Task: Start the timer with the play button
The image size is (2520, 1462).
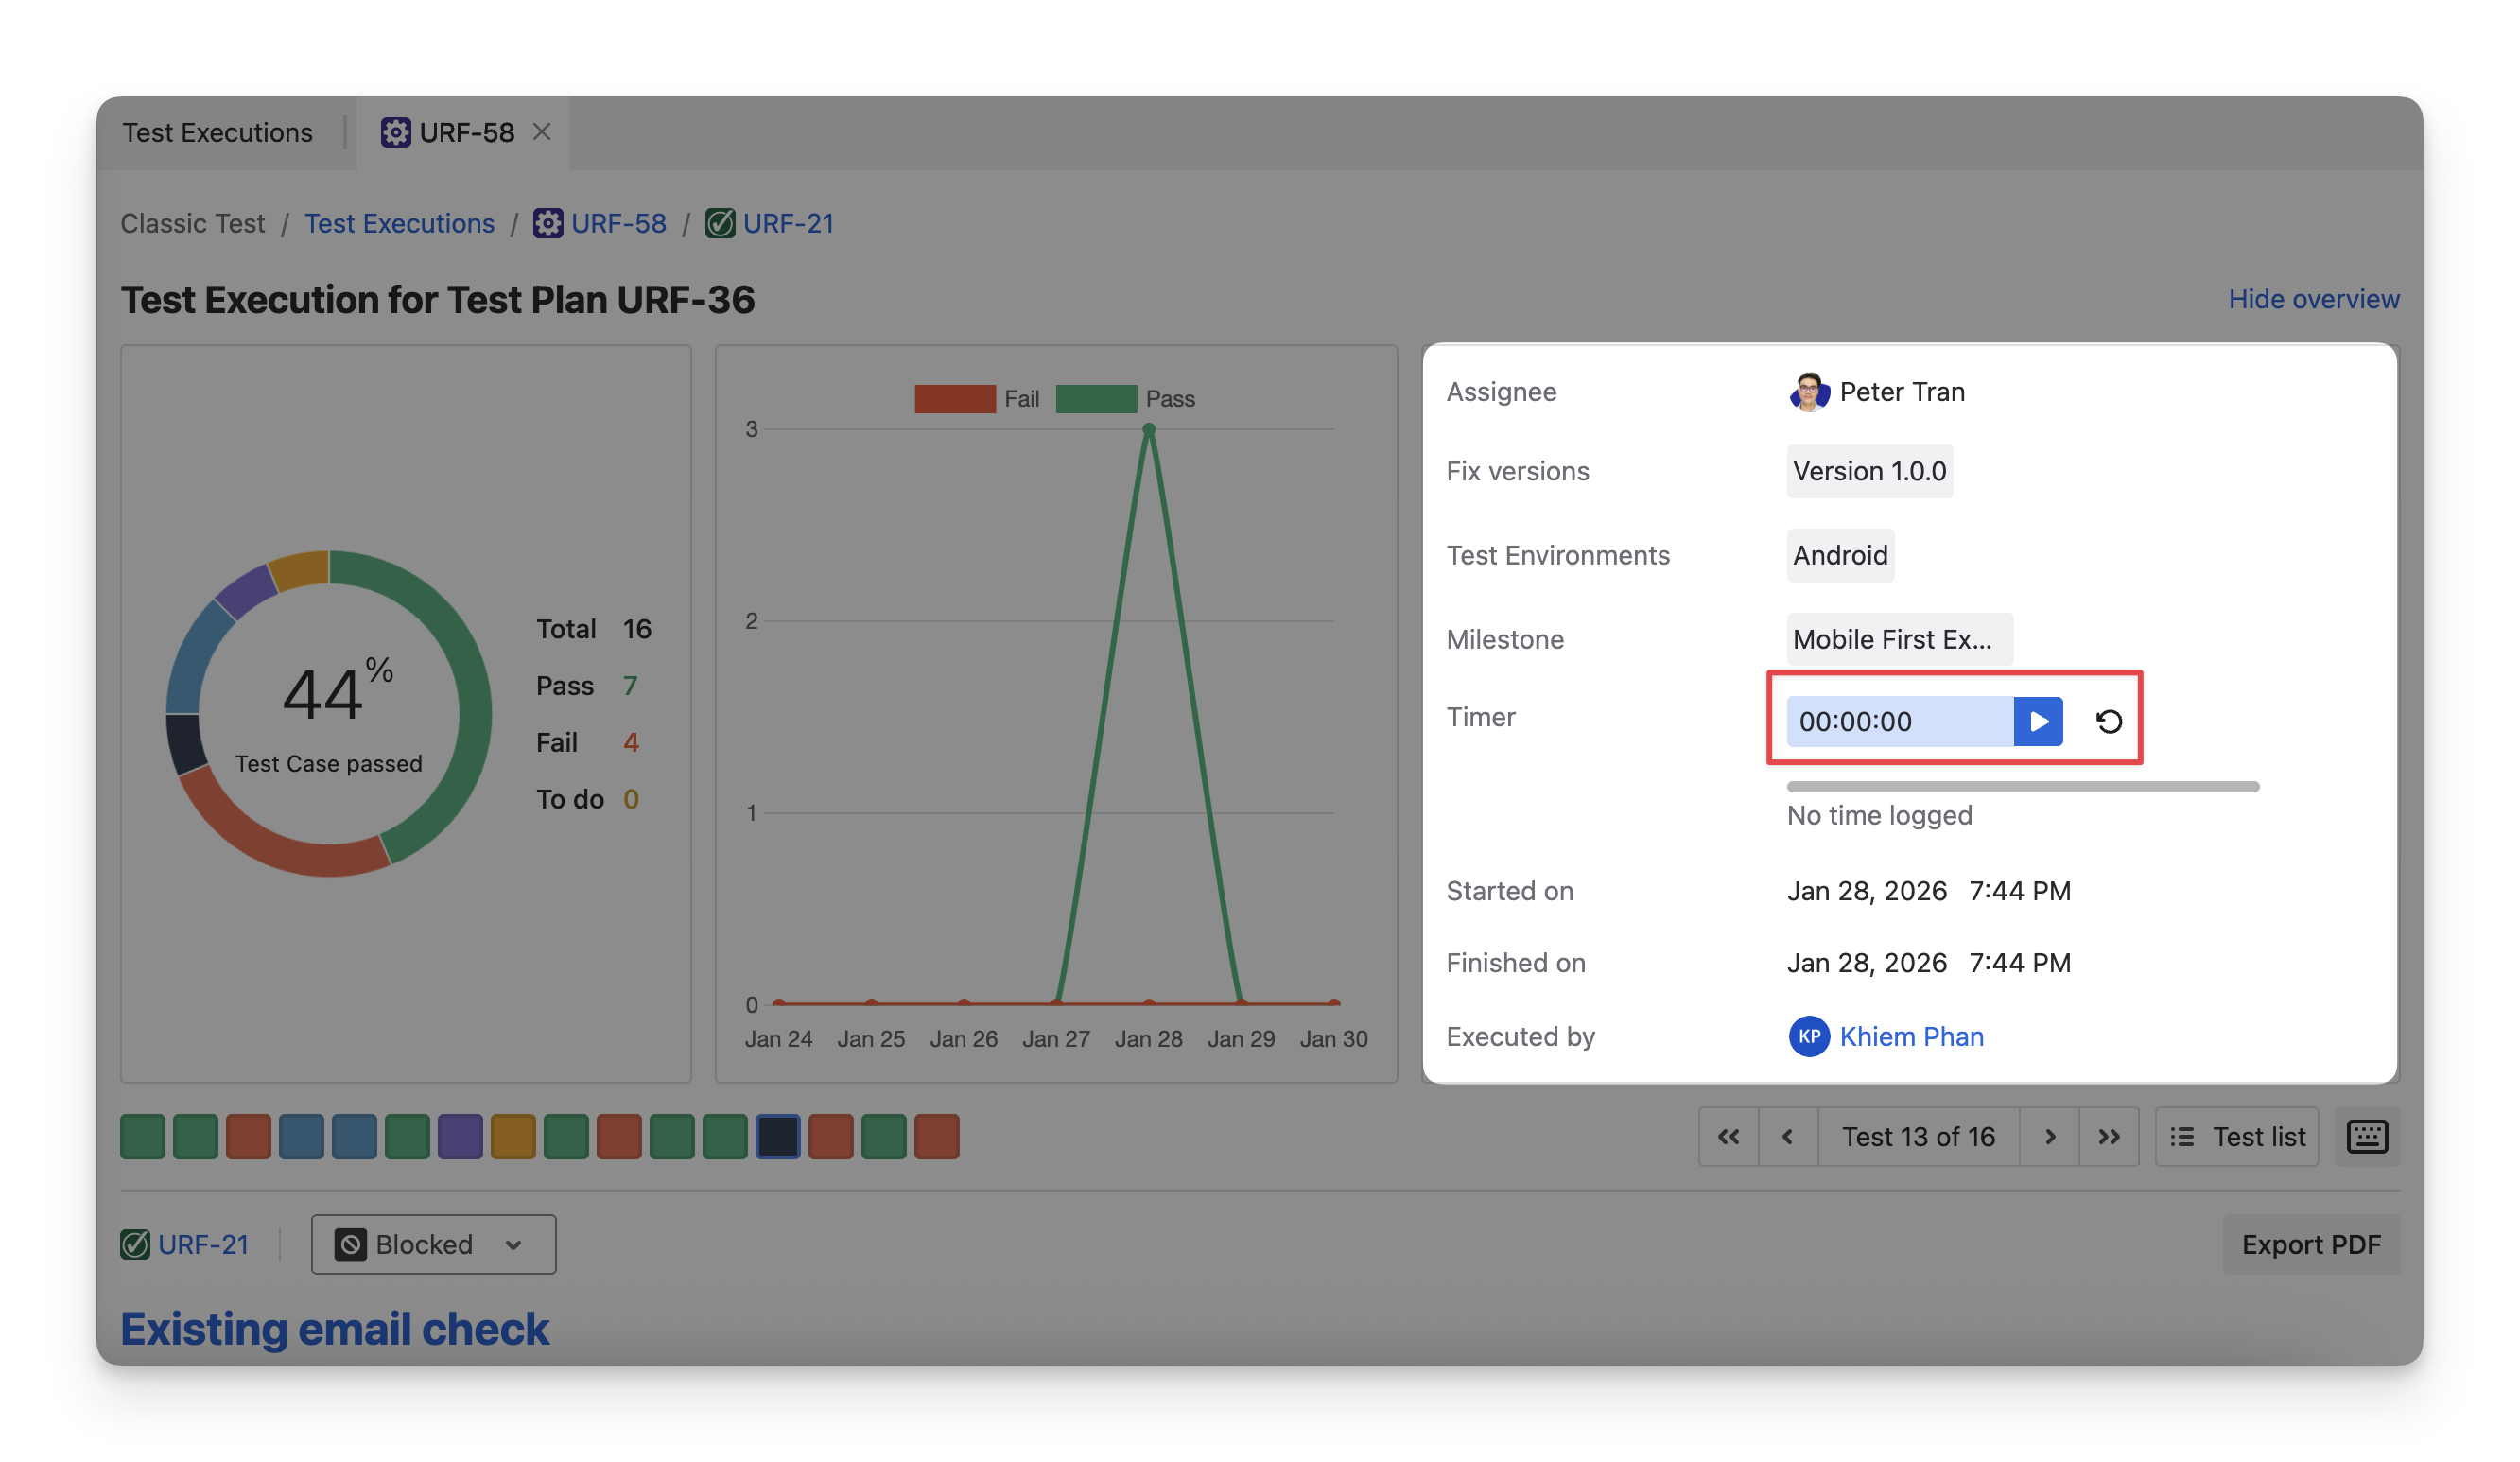Action: pyautogui.click(x=2038, y=721)
